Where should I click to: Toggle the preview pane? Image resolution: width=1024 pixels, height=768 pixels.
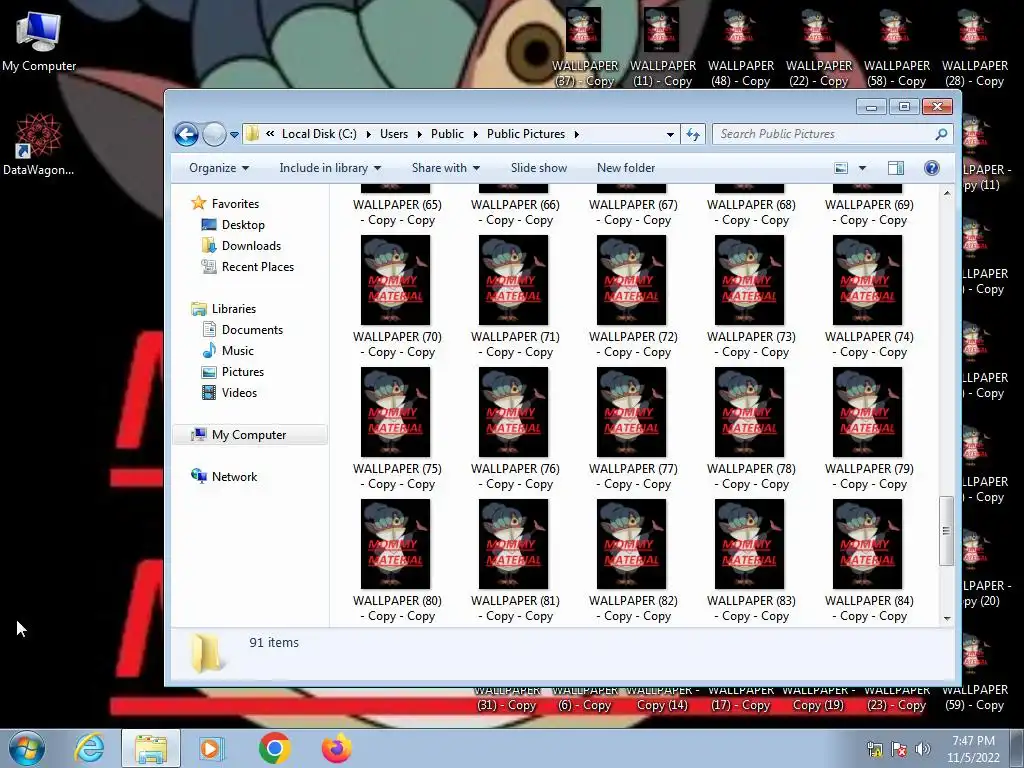tap(895, 168)
